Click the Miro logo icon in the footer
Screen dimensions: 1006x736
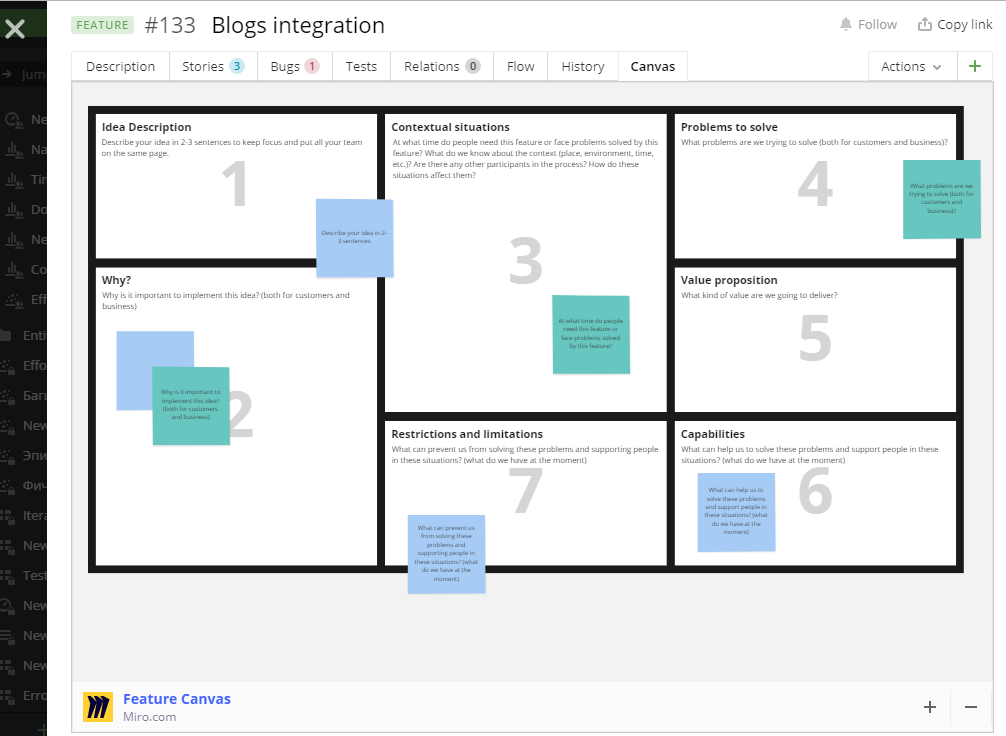(x=97, y=707)
